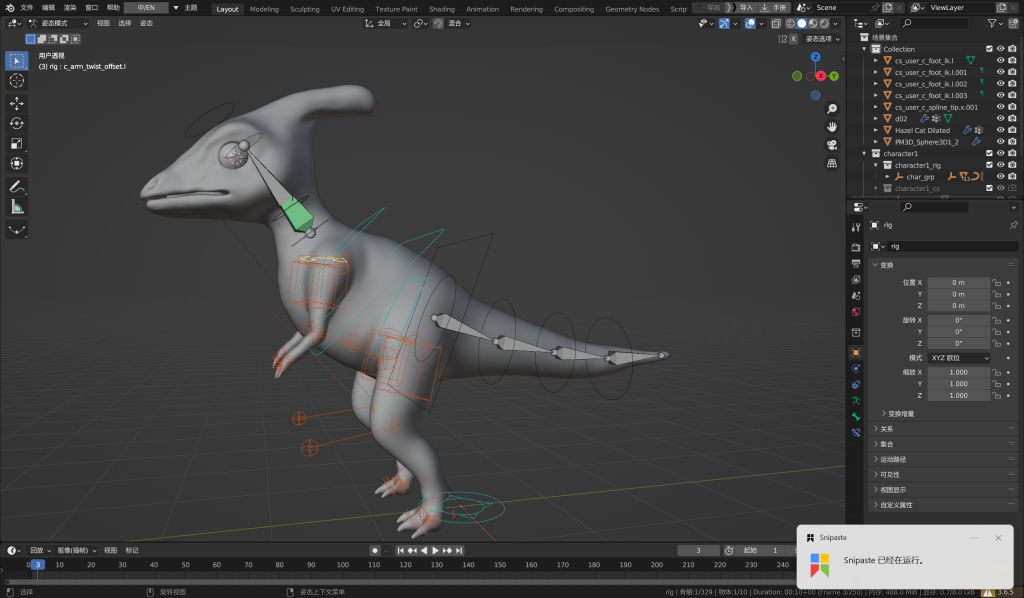Select the Rotate tool in the left toolbar
1024x598 pixels.
click(17, 123)
